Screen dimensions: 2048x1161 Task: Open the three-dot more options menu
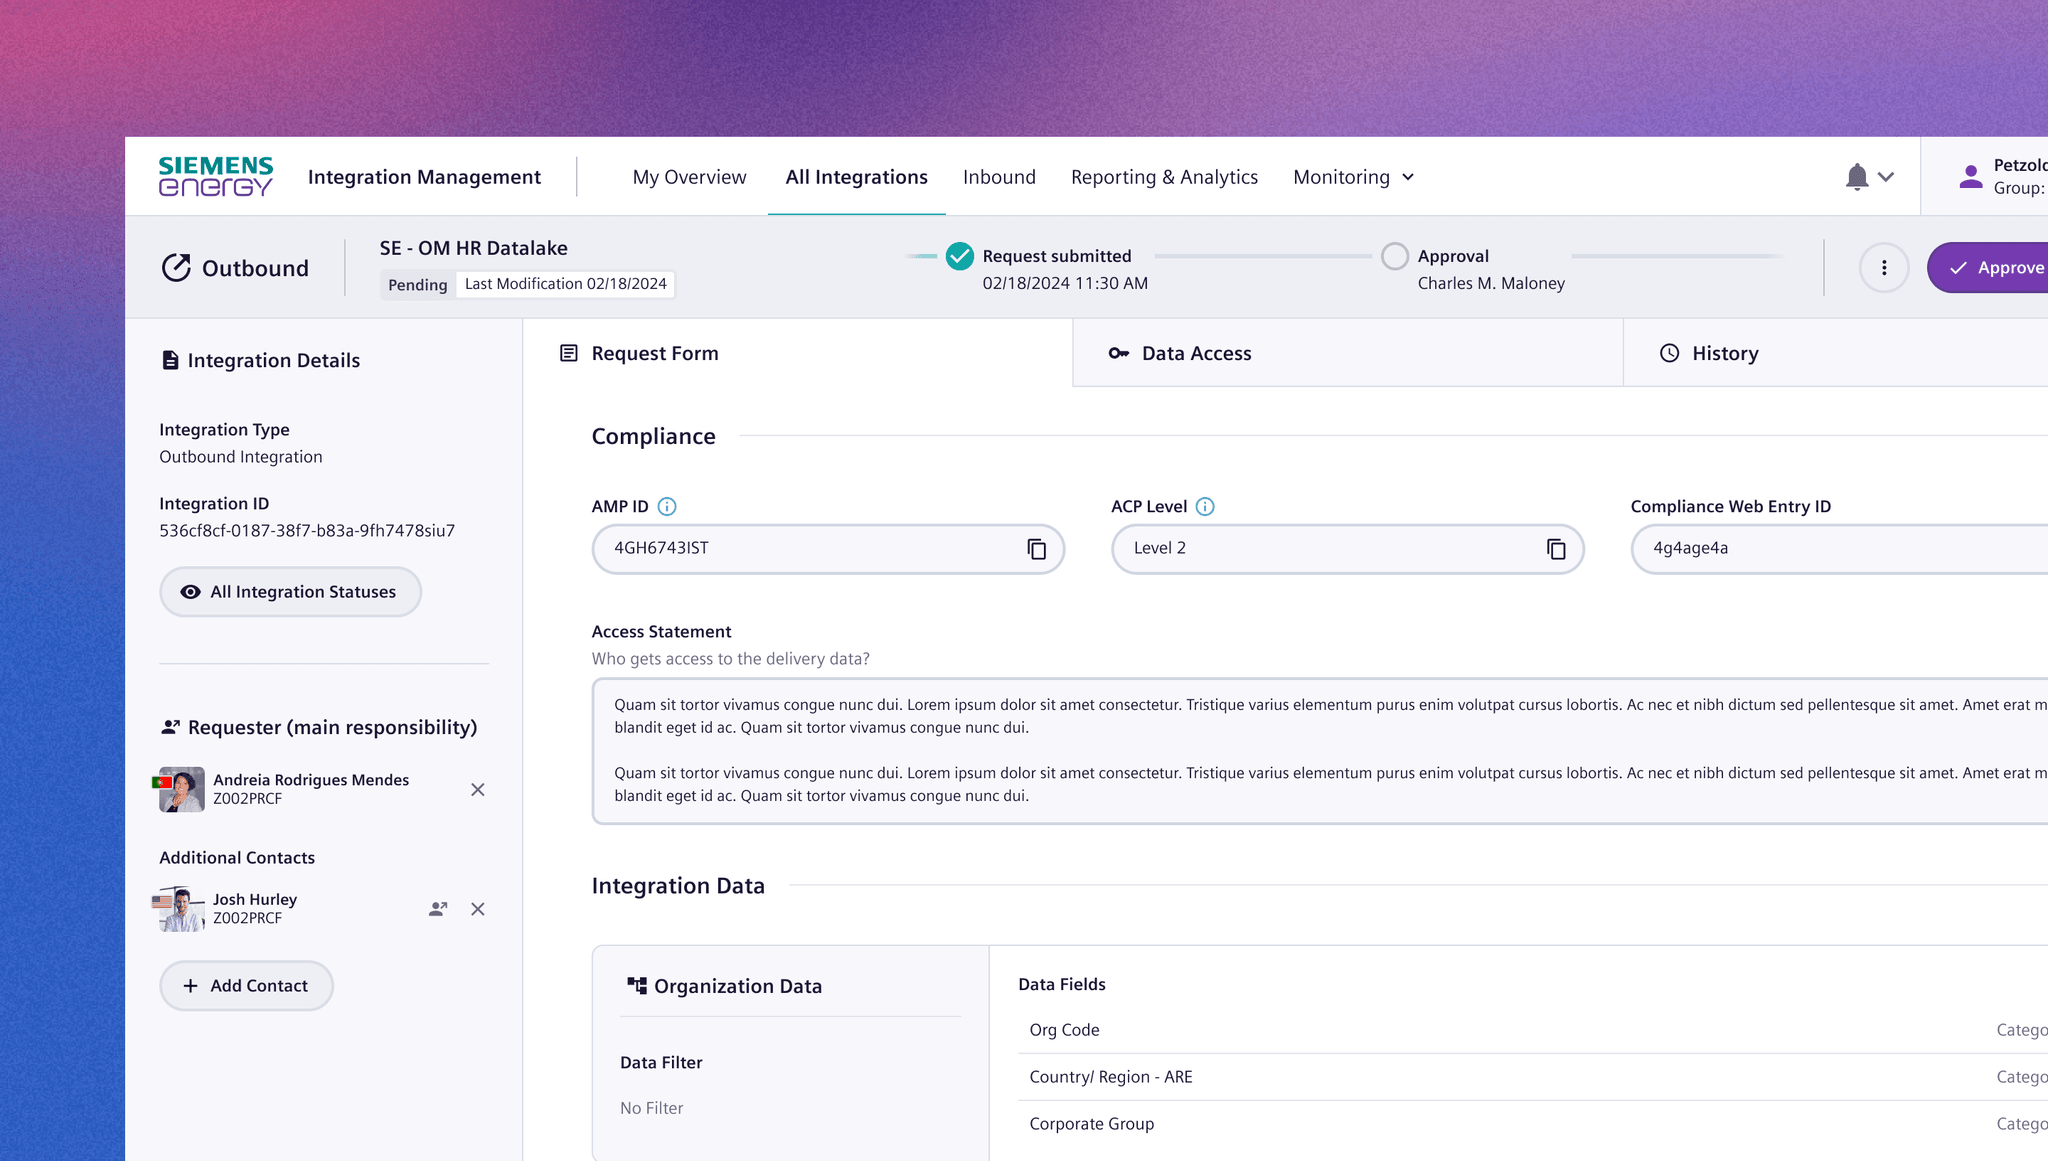[1884, 268]
